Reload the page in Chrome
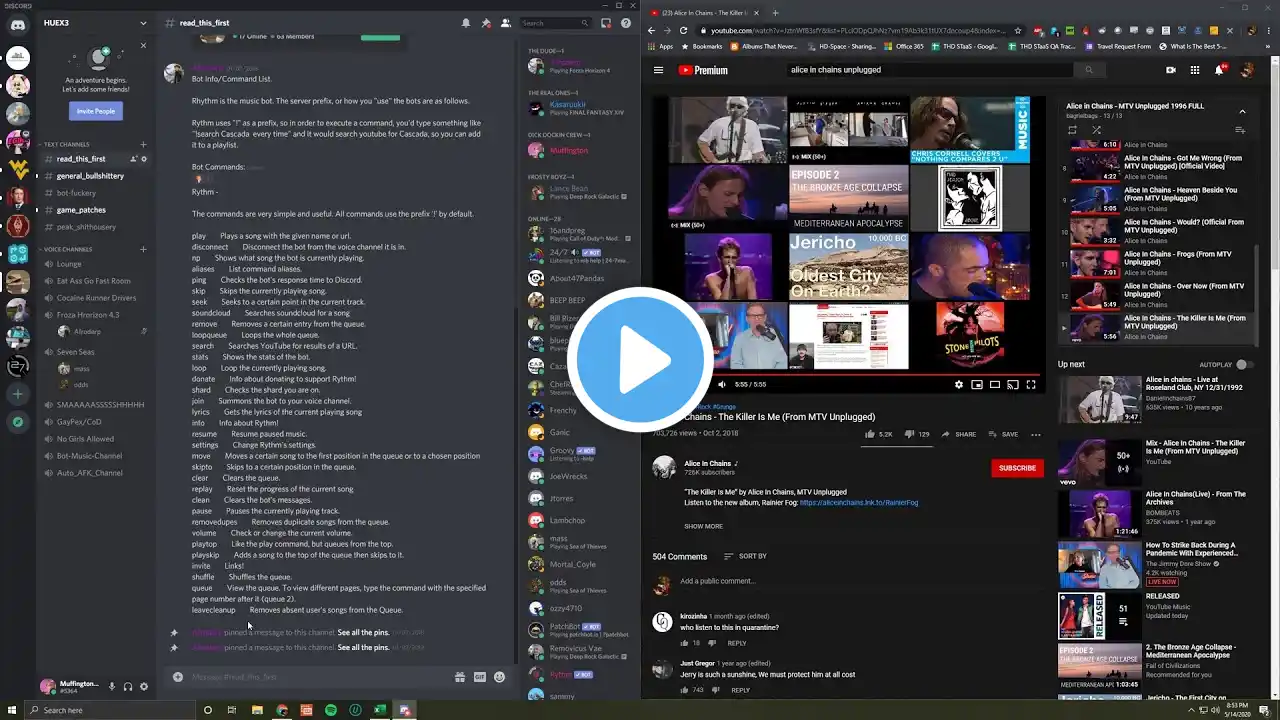1280x720 pixels. coord(684,30)
